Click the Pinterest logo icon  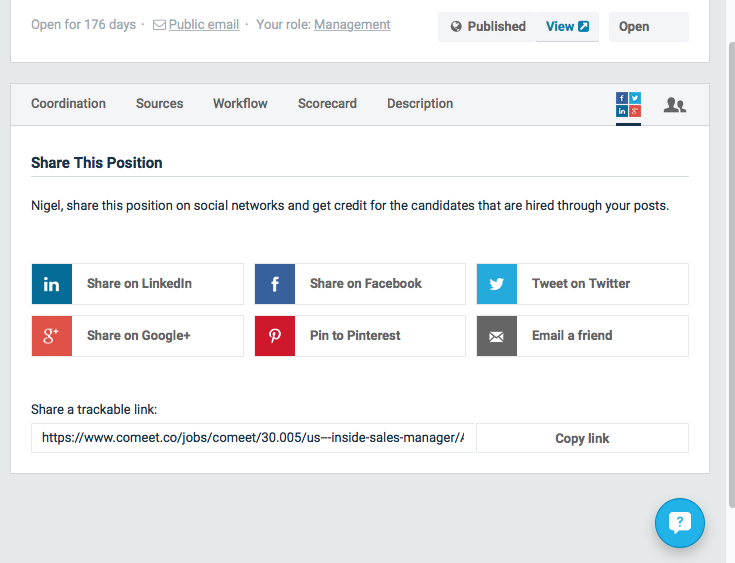pyautogui.click(x=275, y=336)
